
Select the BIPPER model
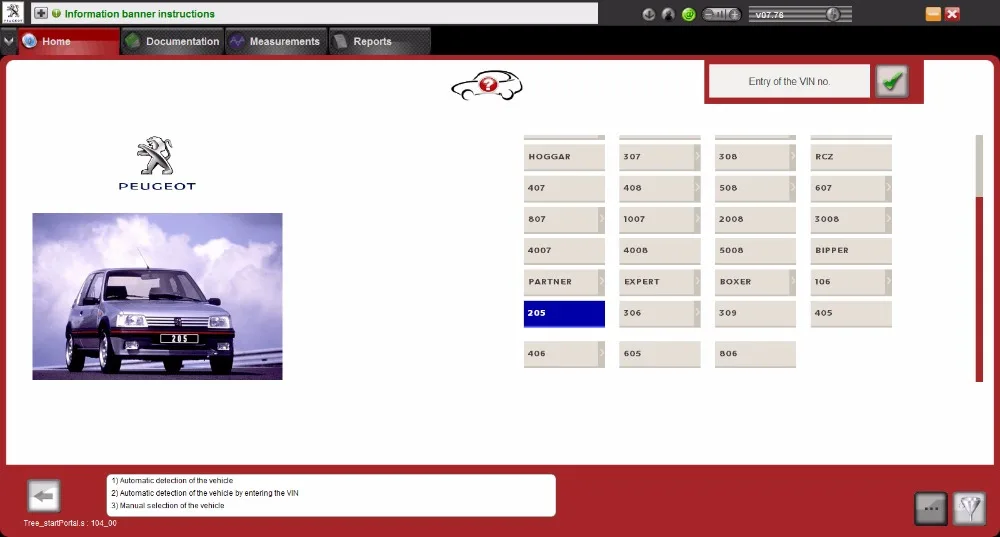pos(851,251)
